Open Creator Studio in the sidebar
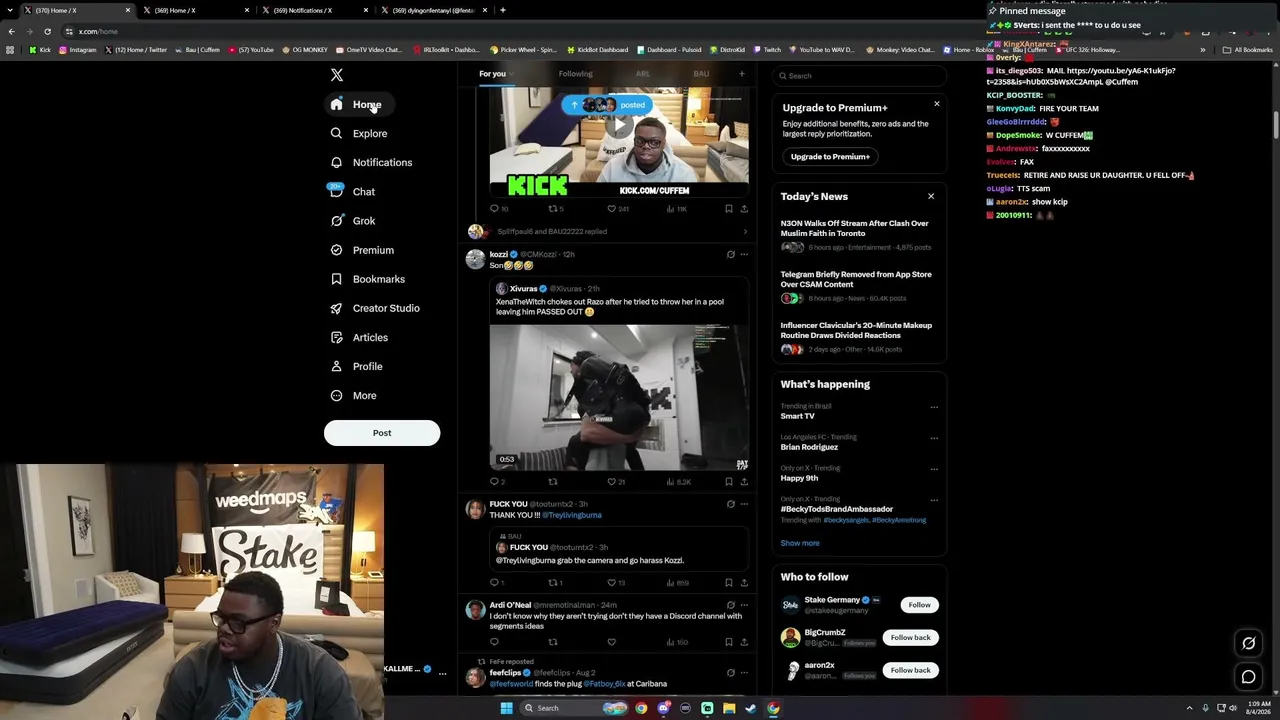 coord(375,308)
